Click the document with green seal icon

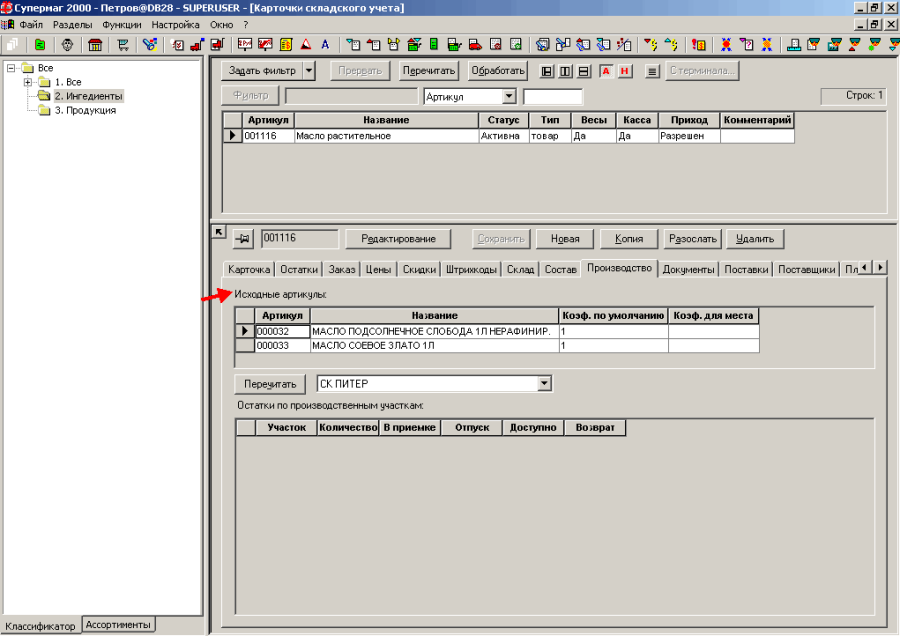(516, 45)
